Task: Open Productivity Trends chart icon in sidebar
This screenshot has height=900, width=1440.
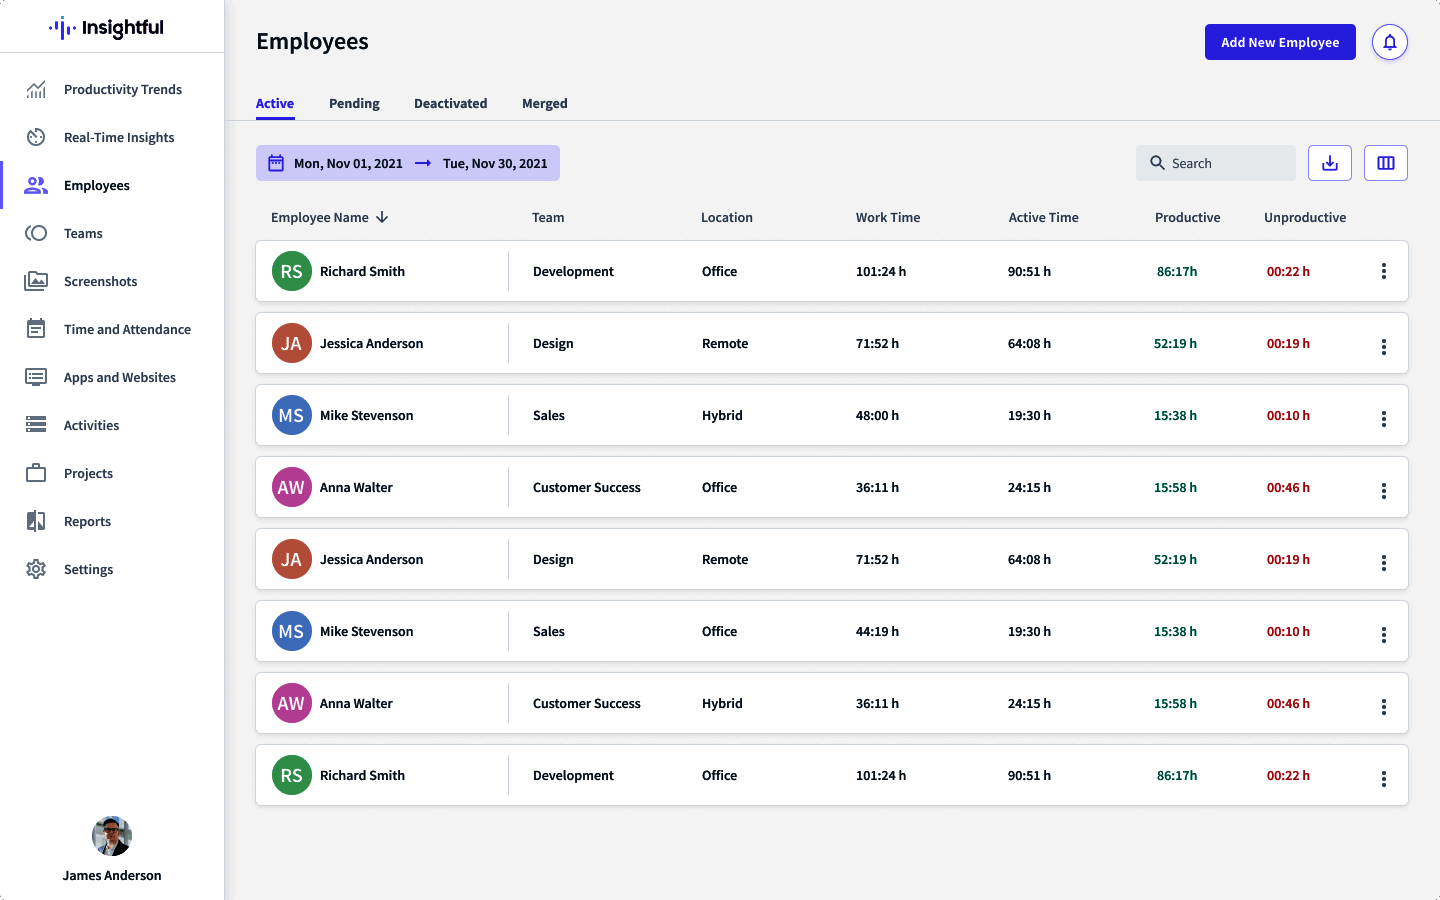Action: (x=36, y=90)
